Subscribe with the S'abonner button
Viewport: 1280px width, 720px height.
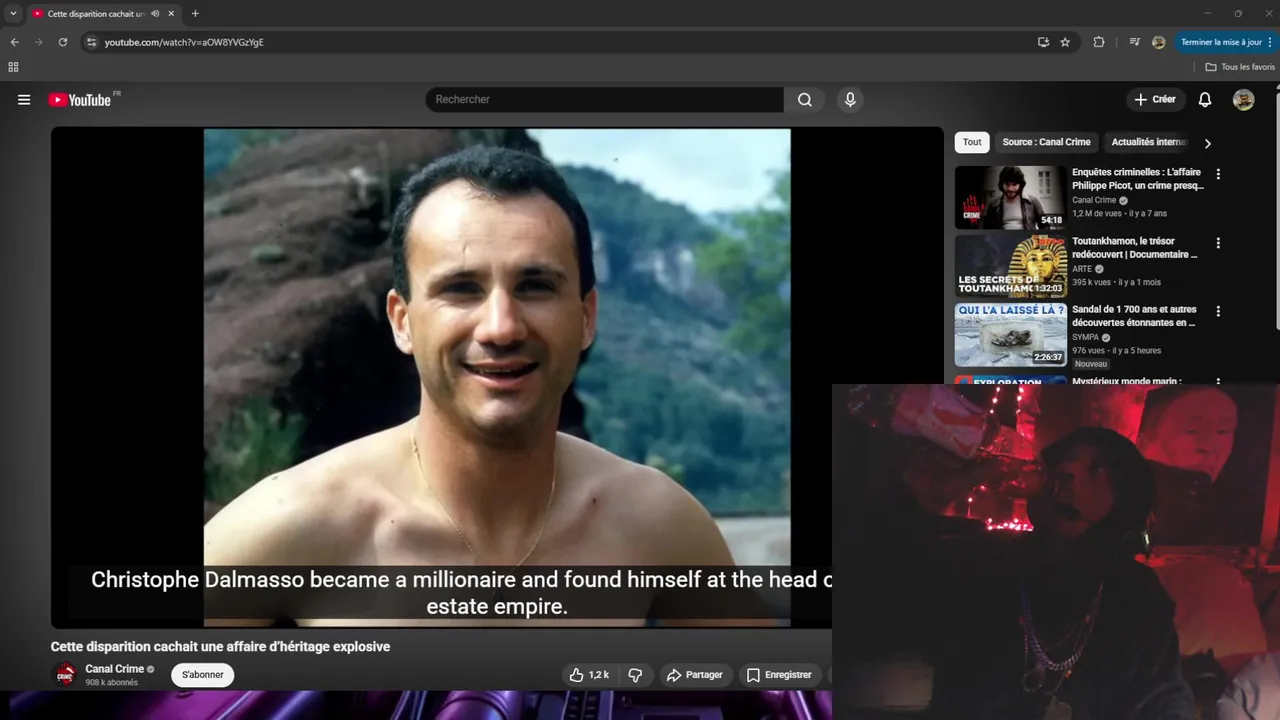203,675
